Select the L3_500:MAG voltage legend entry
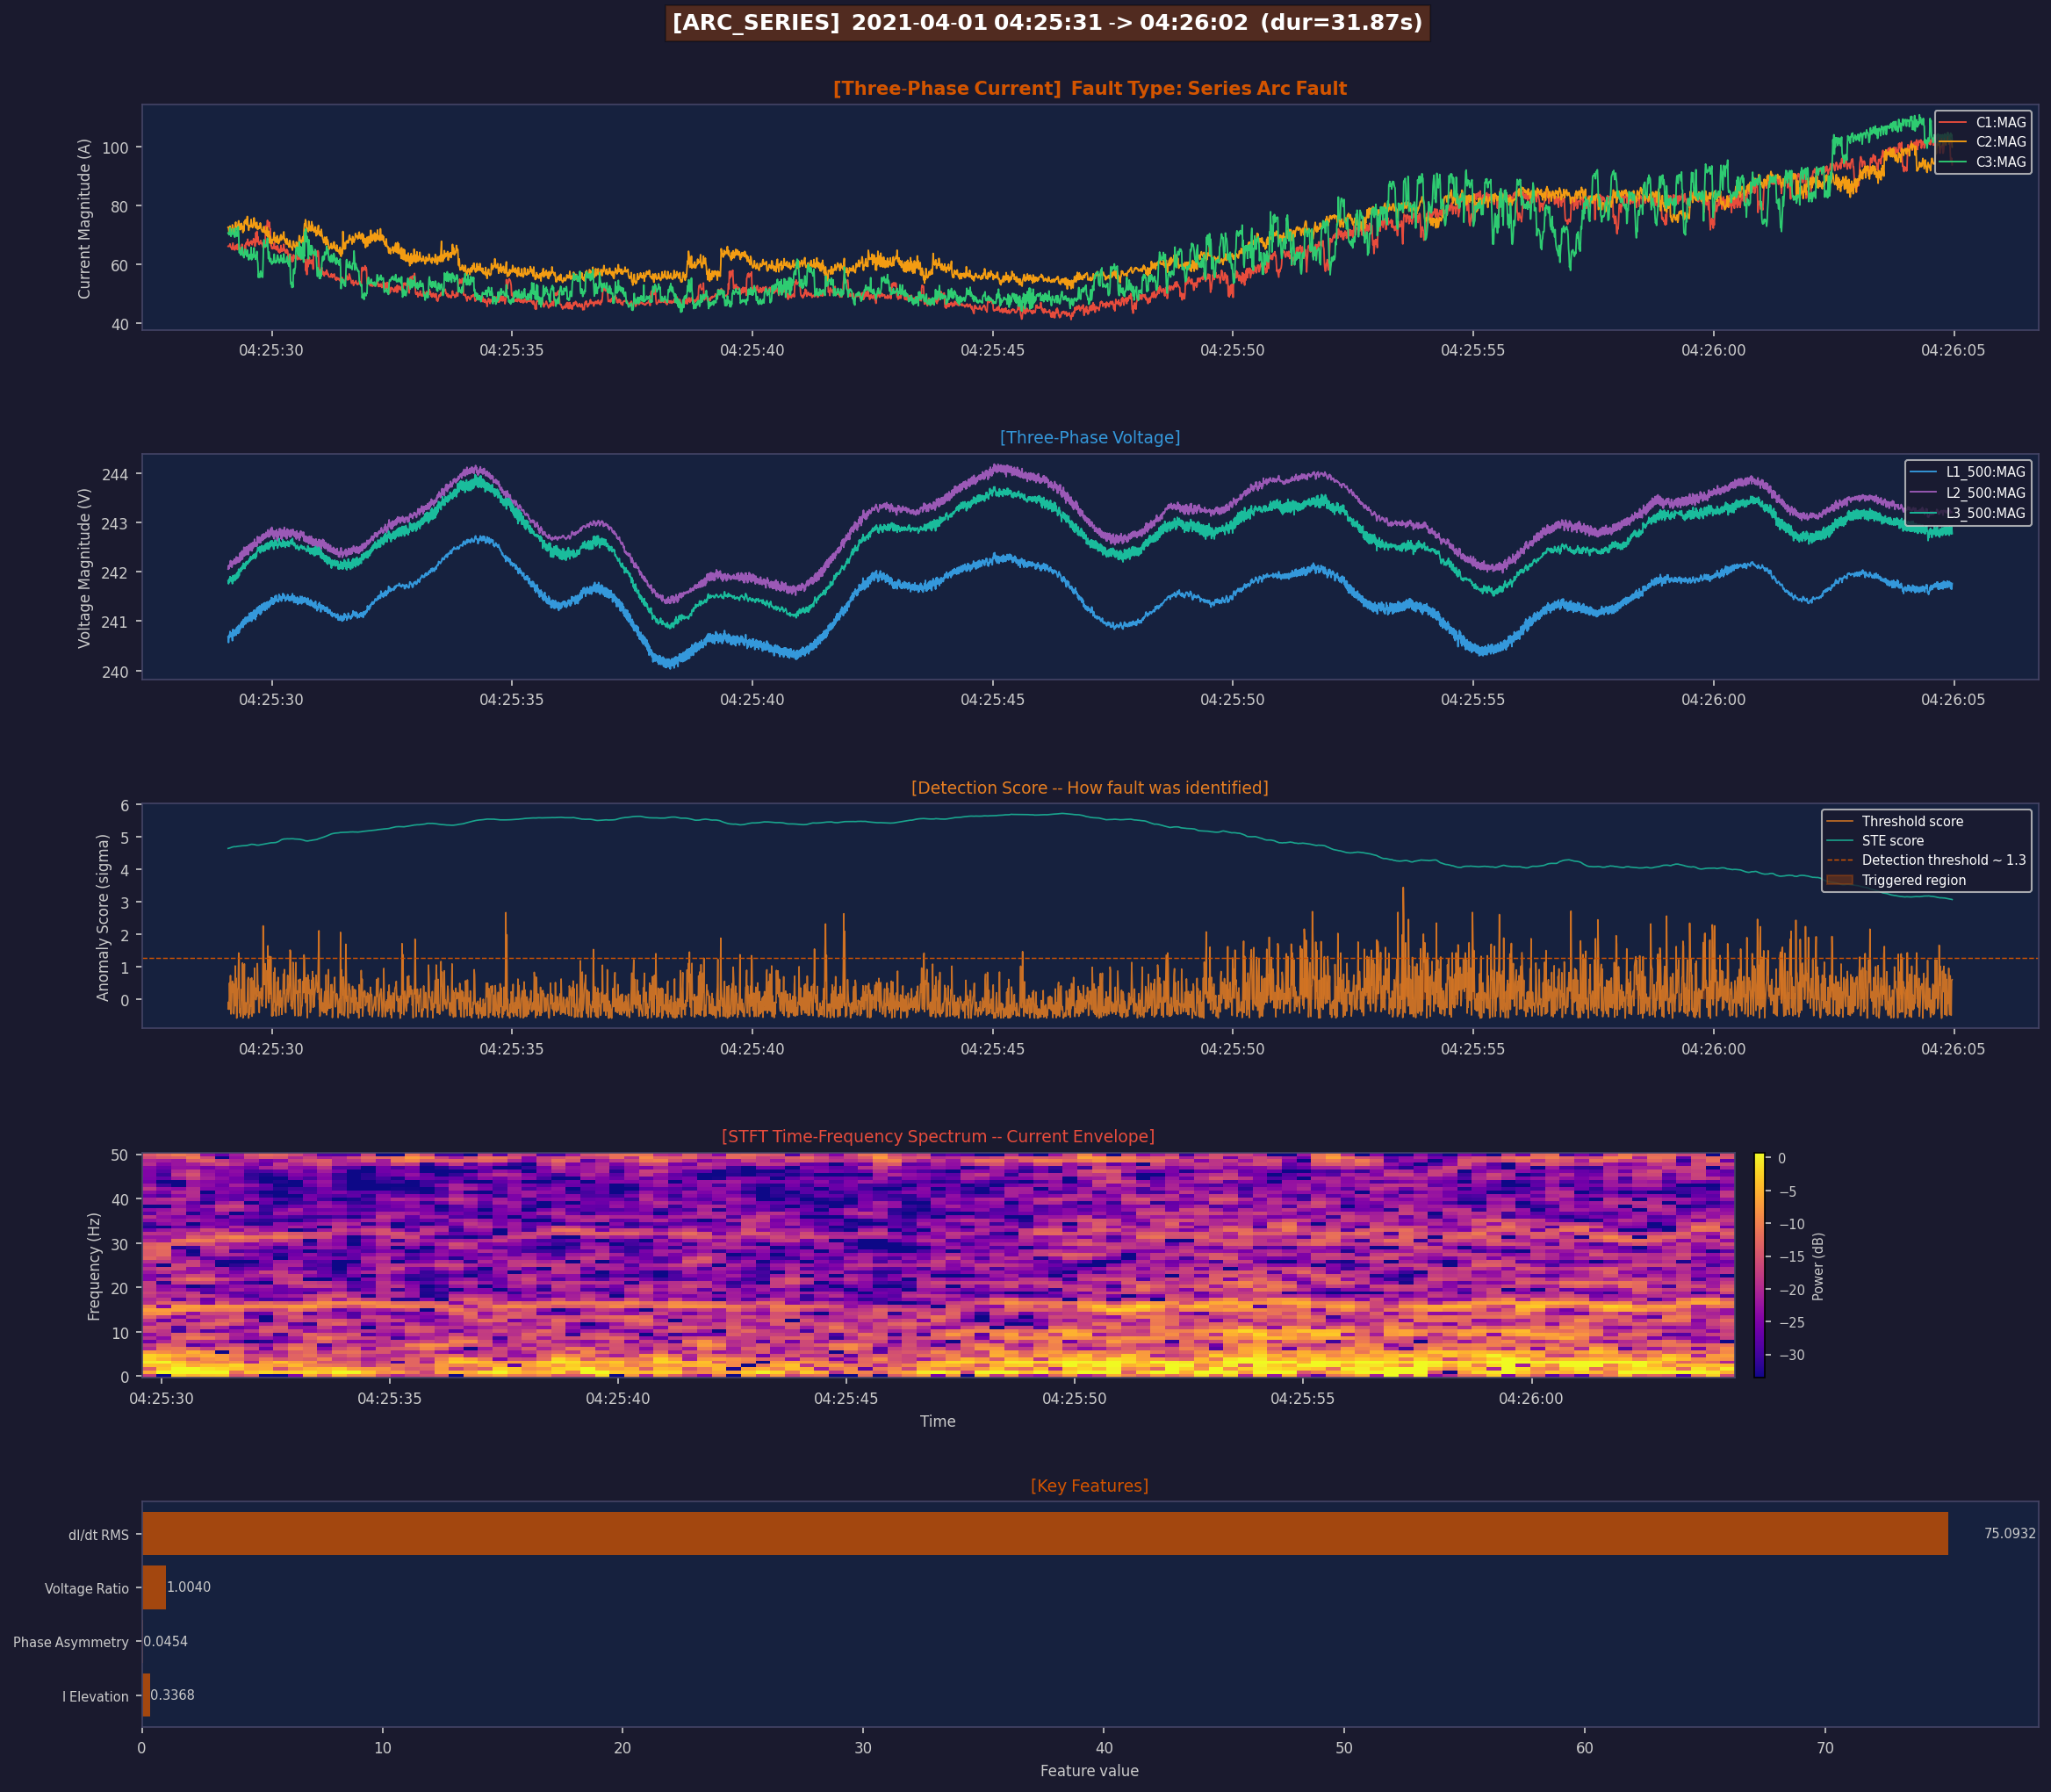This screenshot has height=1792, width=2051. pyautogui.click(x=1984, y=513)
